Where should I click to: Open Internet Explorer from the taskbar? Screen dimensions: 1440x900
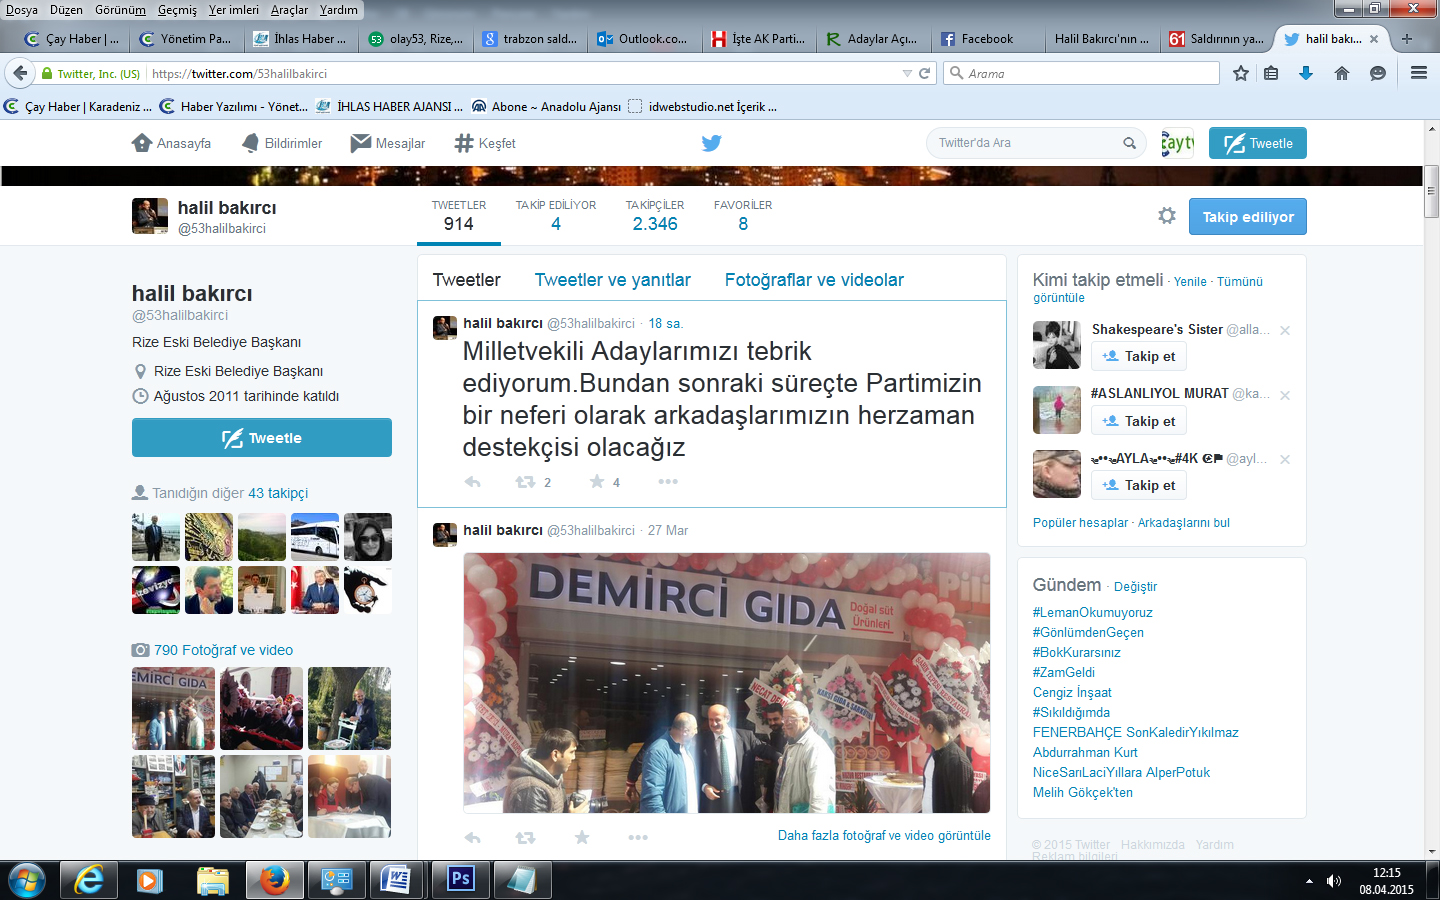tap(89, 880)
